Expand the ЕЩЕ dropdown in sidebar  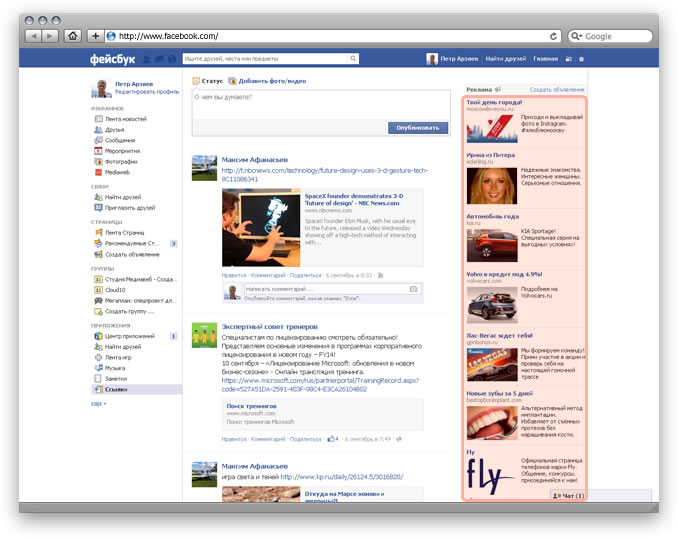(99, 404)
